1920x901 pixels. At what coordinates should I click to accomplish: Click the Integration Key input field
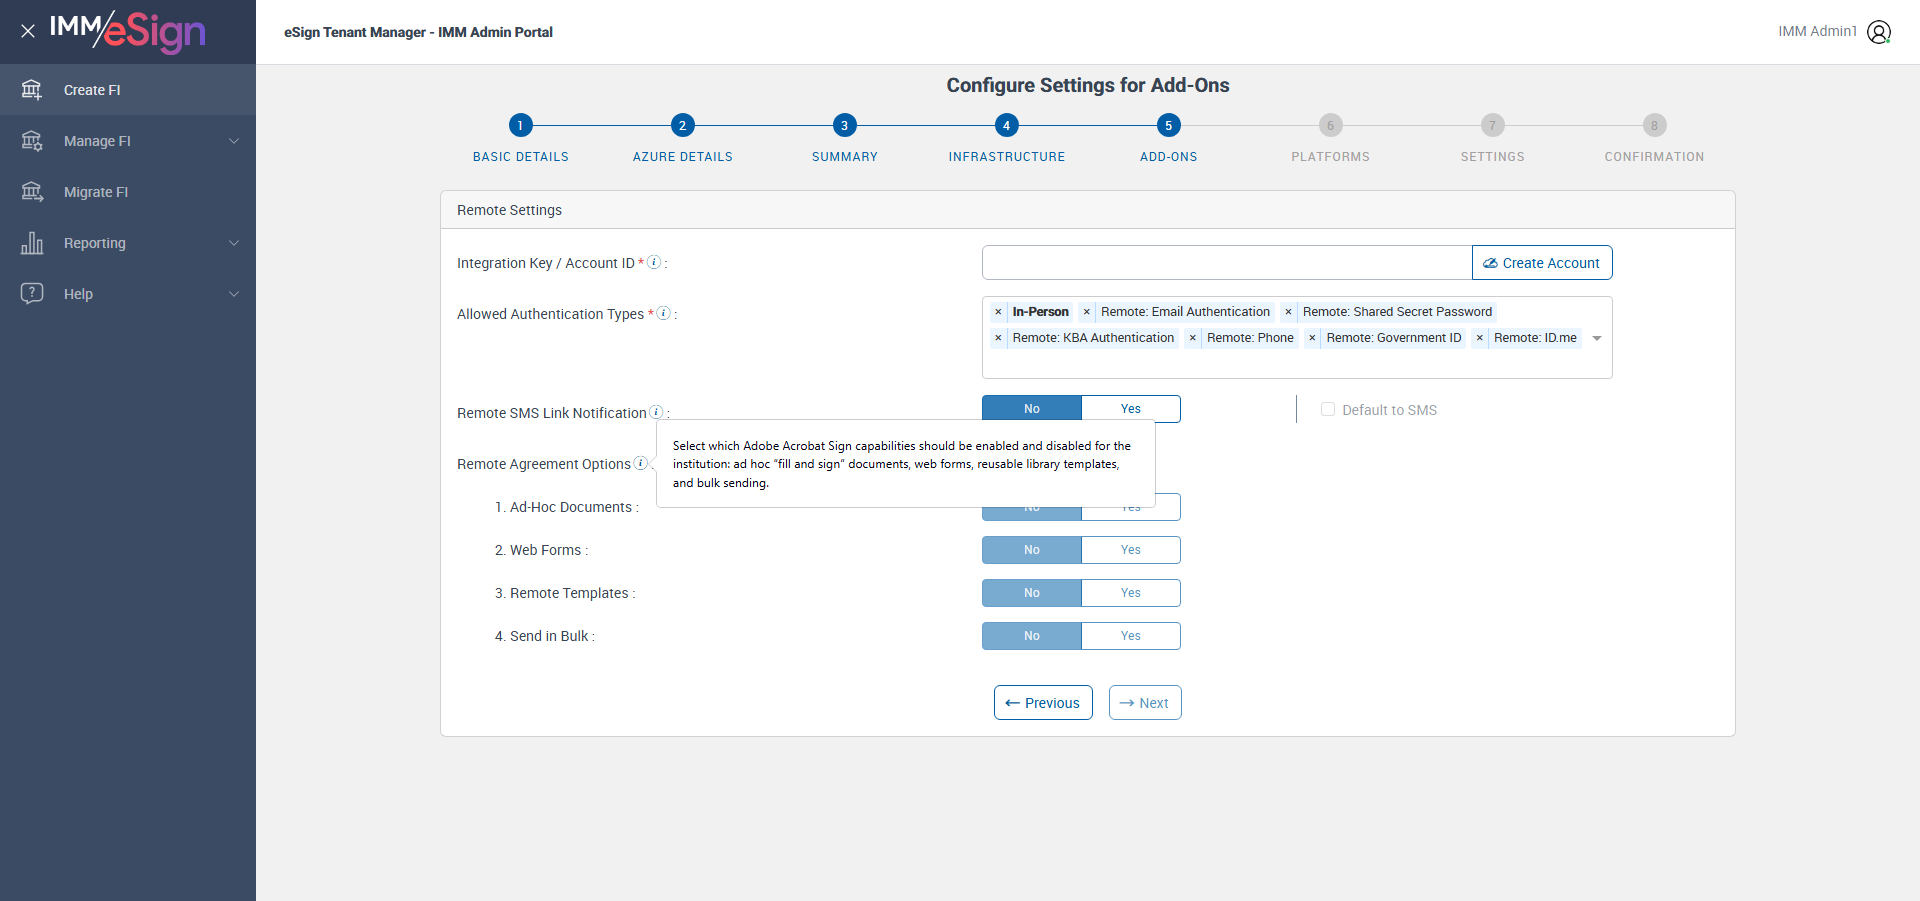tap(1227, 263)
